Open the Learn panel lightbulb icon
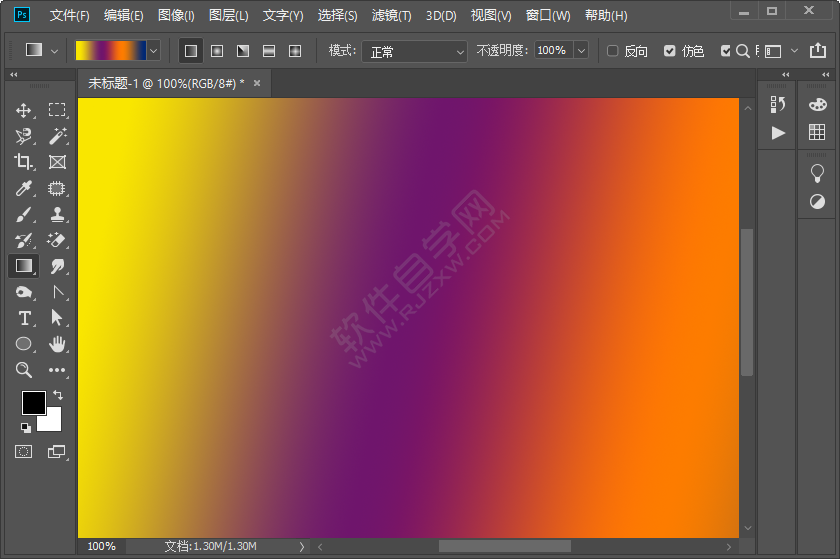This screenshot has height=559, width=840. (818, 174)
